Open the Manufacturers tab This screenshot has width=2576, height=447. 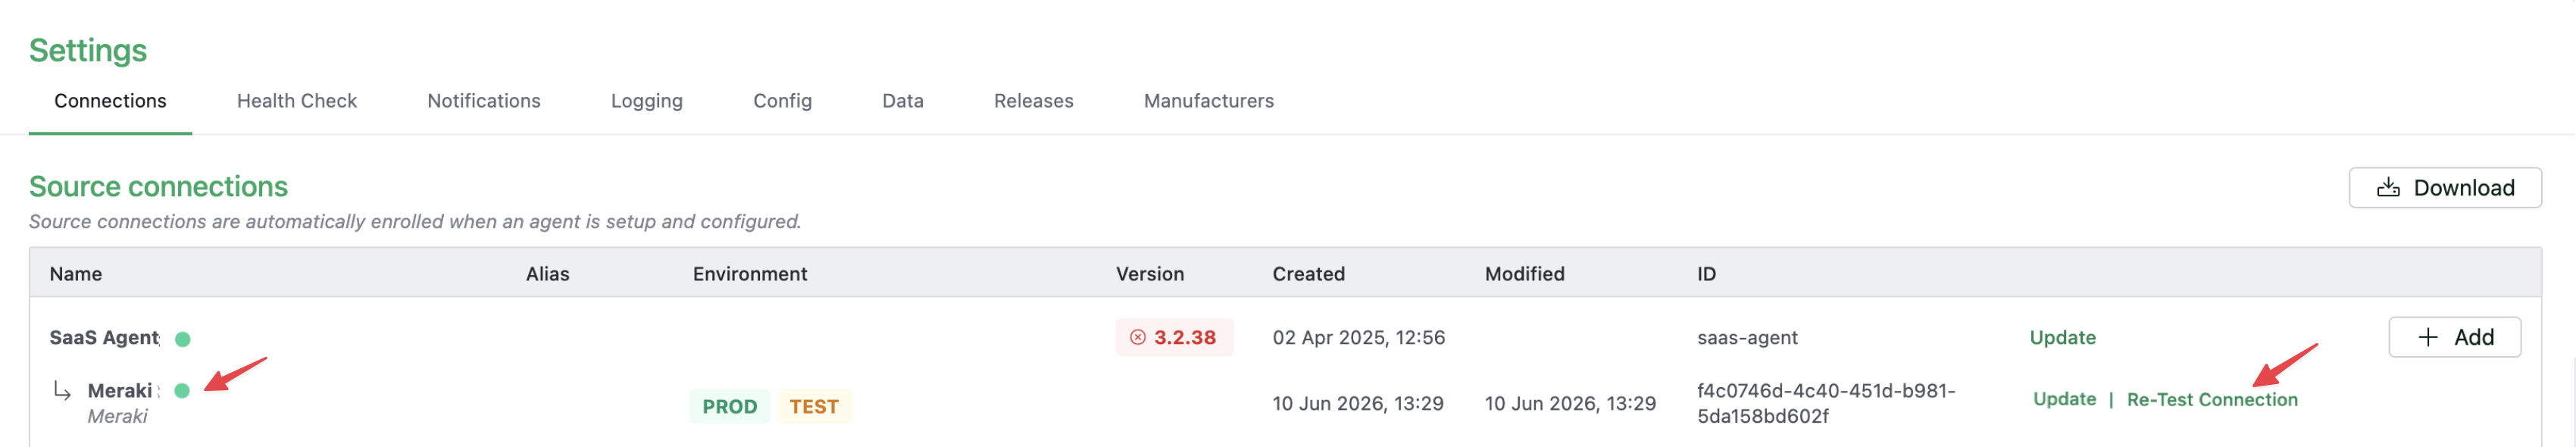tap(1209, 101)
